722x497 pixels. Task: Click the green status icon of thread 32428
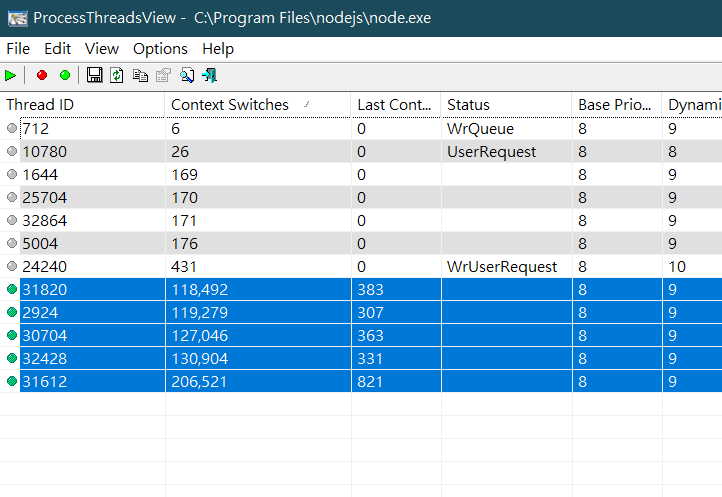click(12, 358)
